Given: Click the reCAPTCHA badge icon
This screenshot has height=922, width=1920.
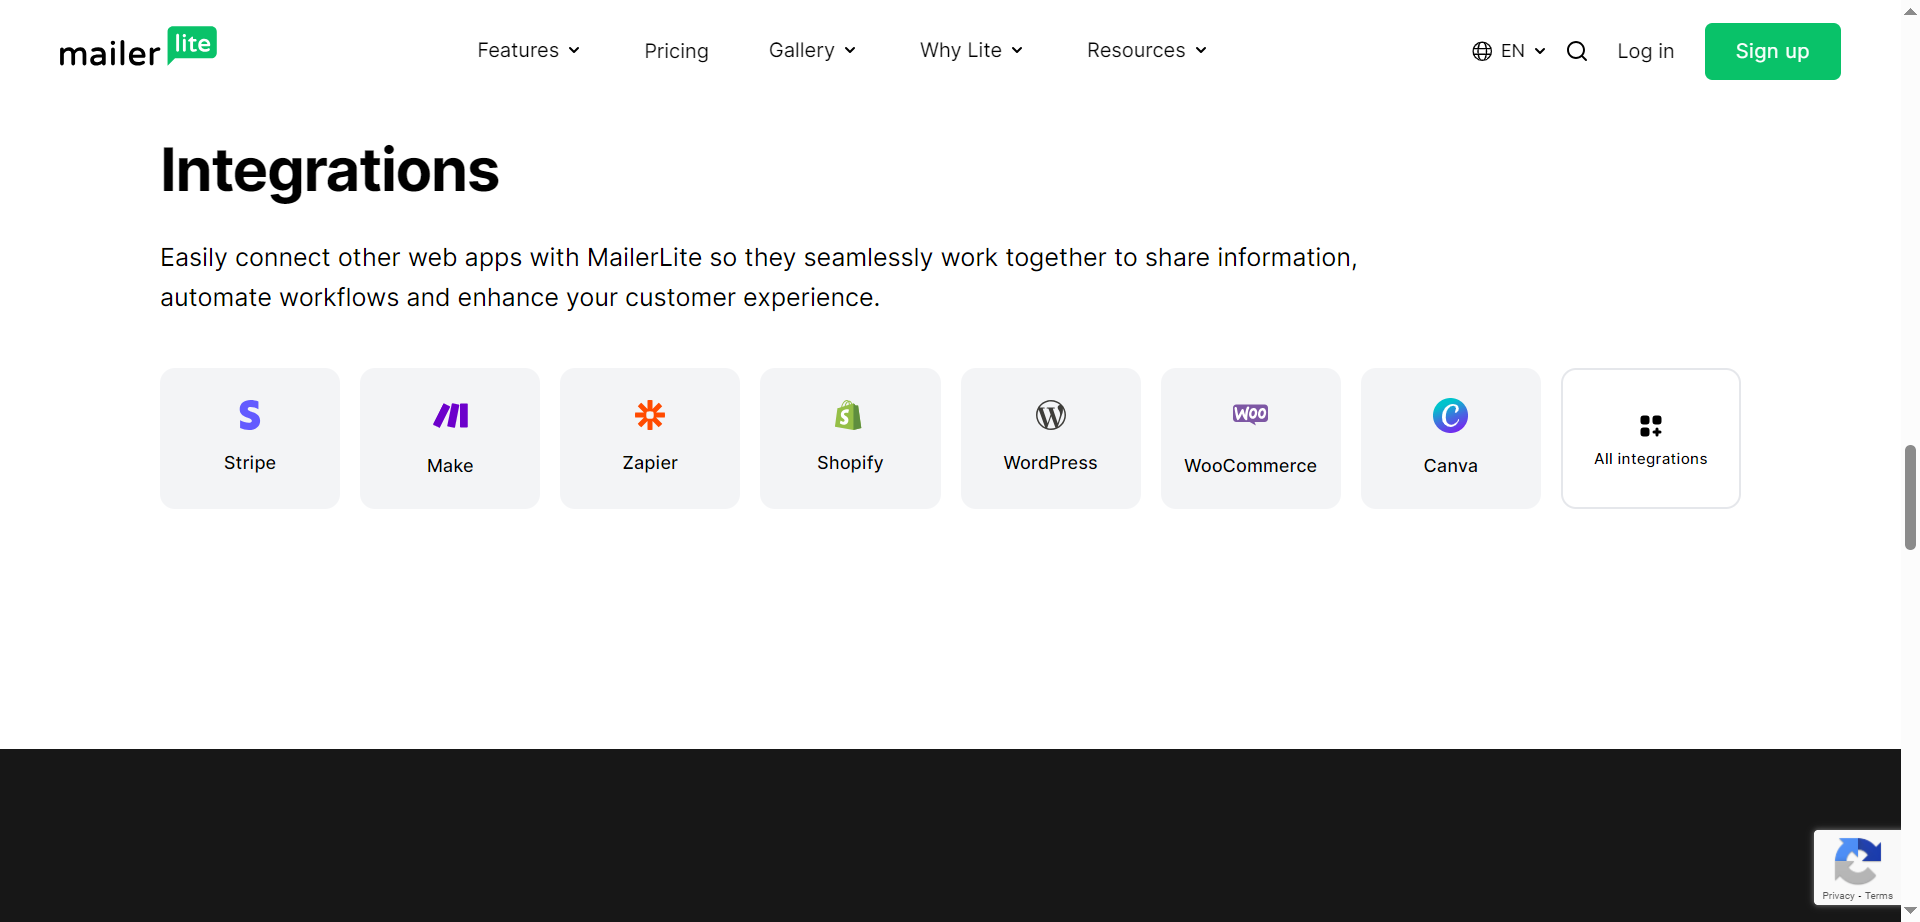Looking at the screenshot, I should (x=1858, y=861).
